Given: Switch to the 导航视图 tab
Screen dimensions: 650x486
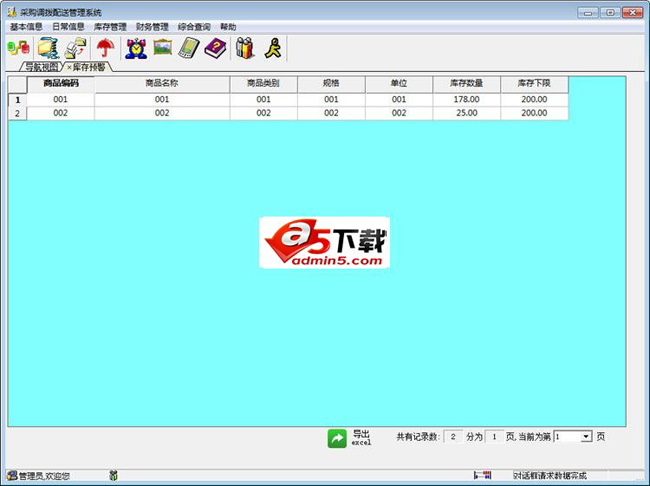Looking at the screenshot, I should (41, 67).
